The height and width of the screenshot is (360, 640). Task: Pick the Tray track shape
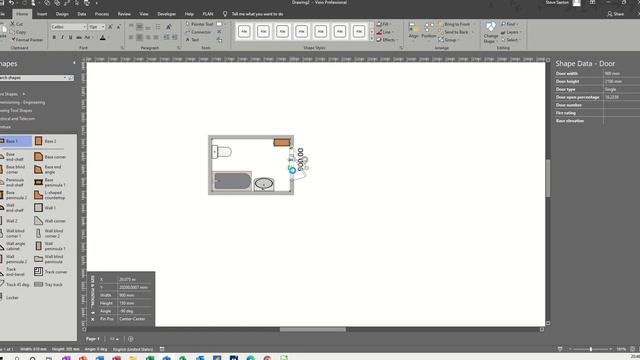49,284
